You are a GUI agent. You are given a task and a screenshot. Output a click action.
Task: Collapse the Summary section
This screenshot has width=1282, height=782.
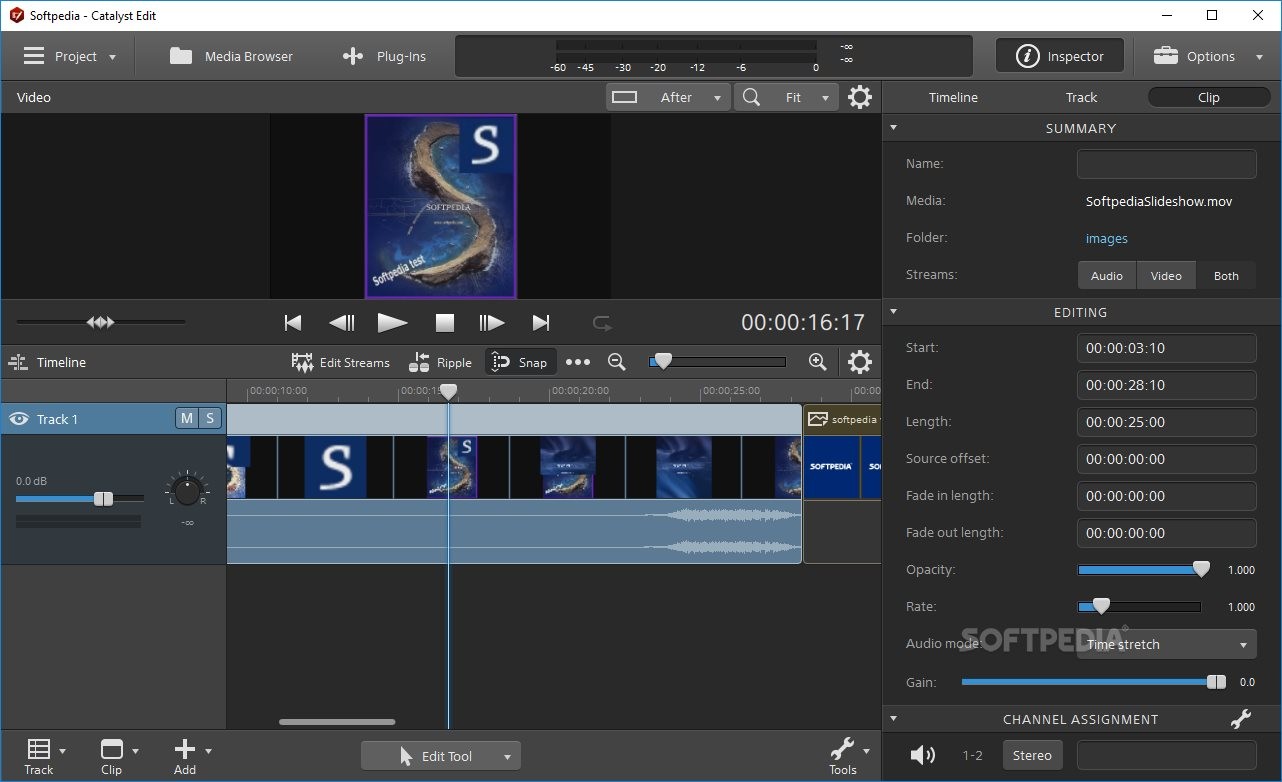pyautogui.click(x=894, y=128)
